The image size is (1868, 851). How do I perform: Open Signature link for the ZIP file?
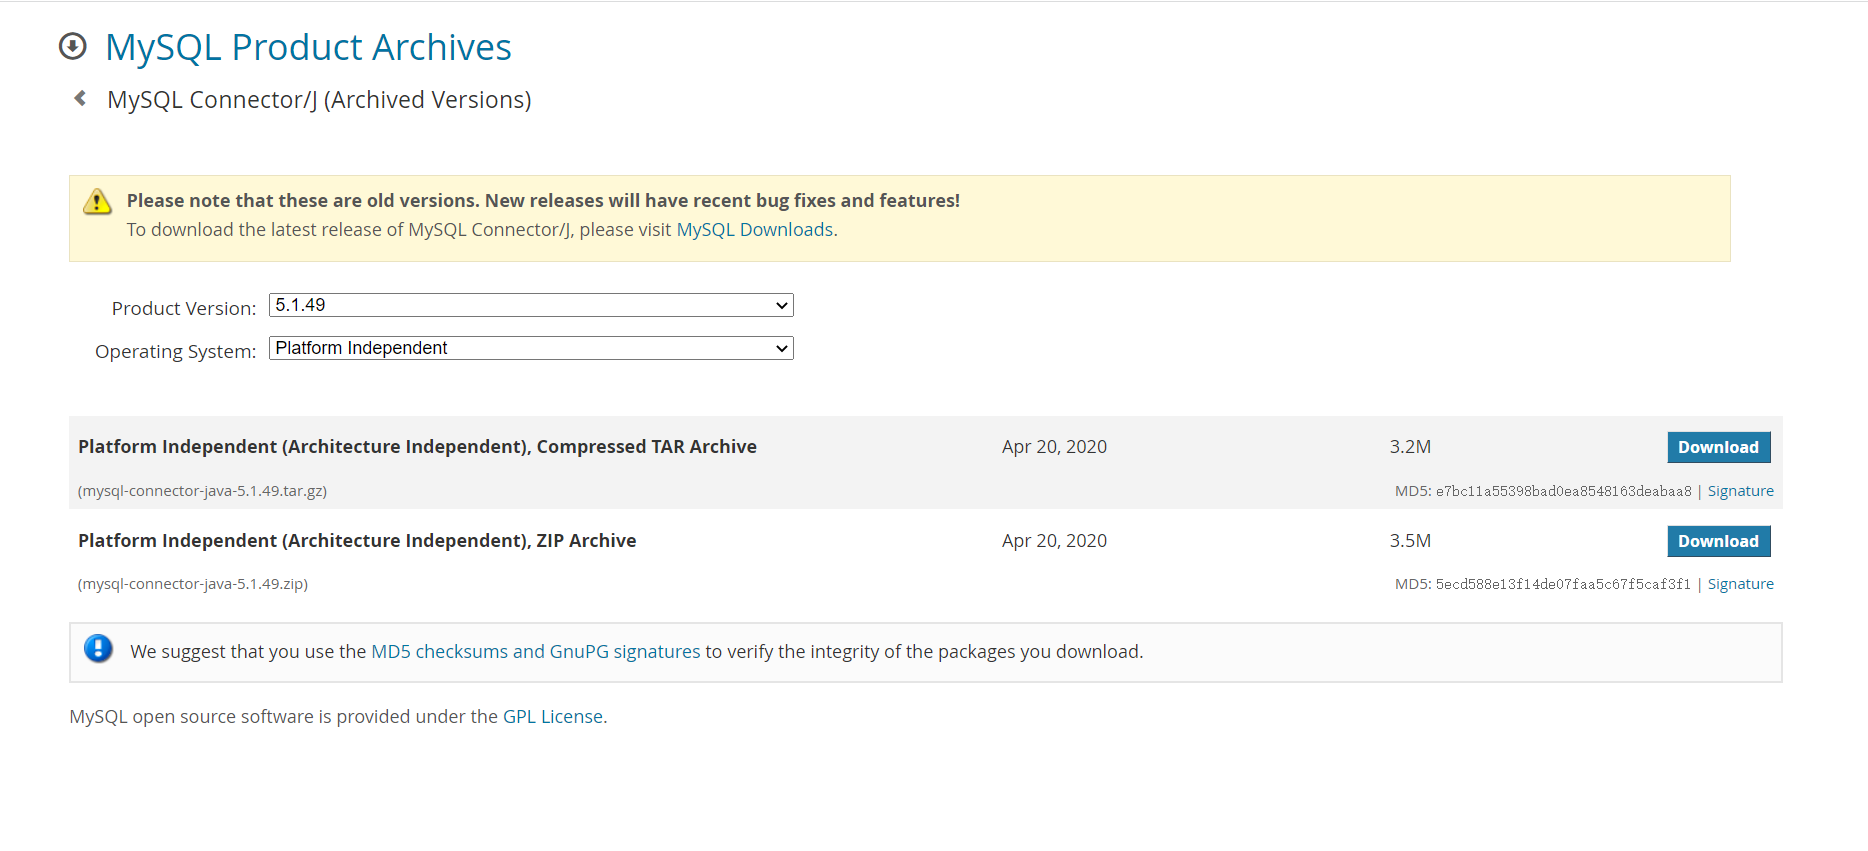1740,584
